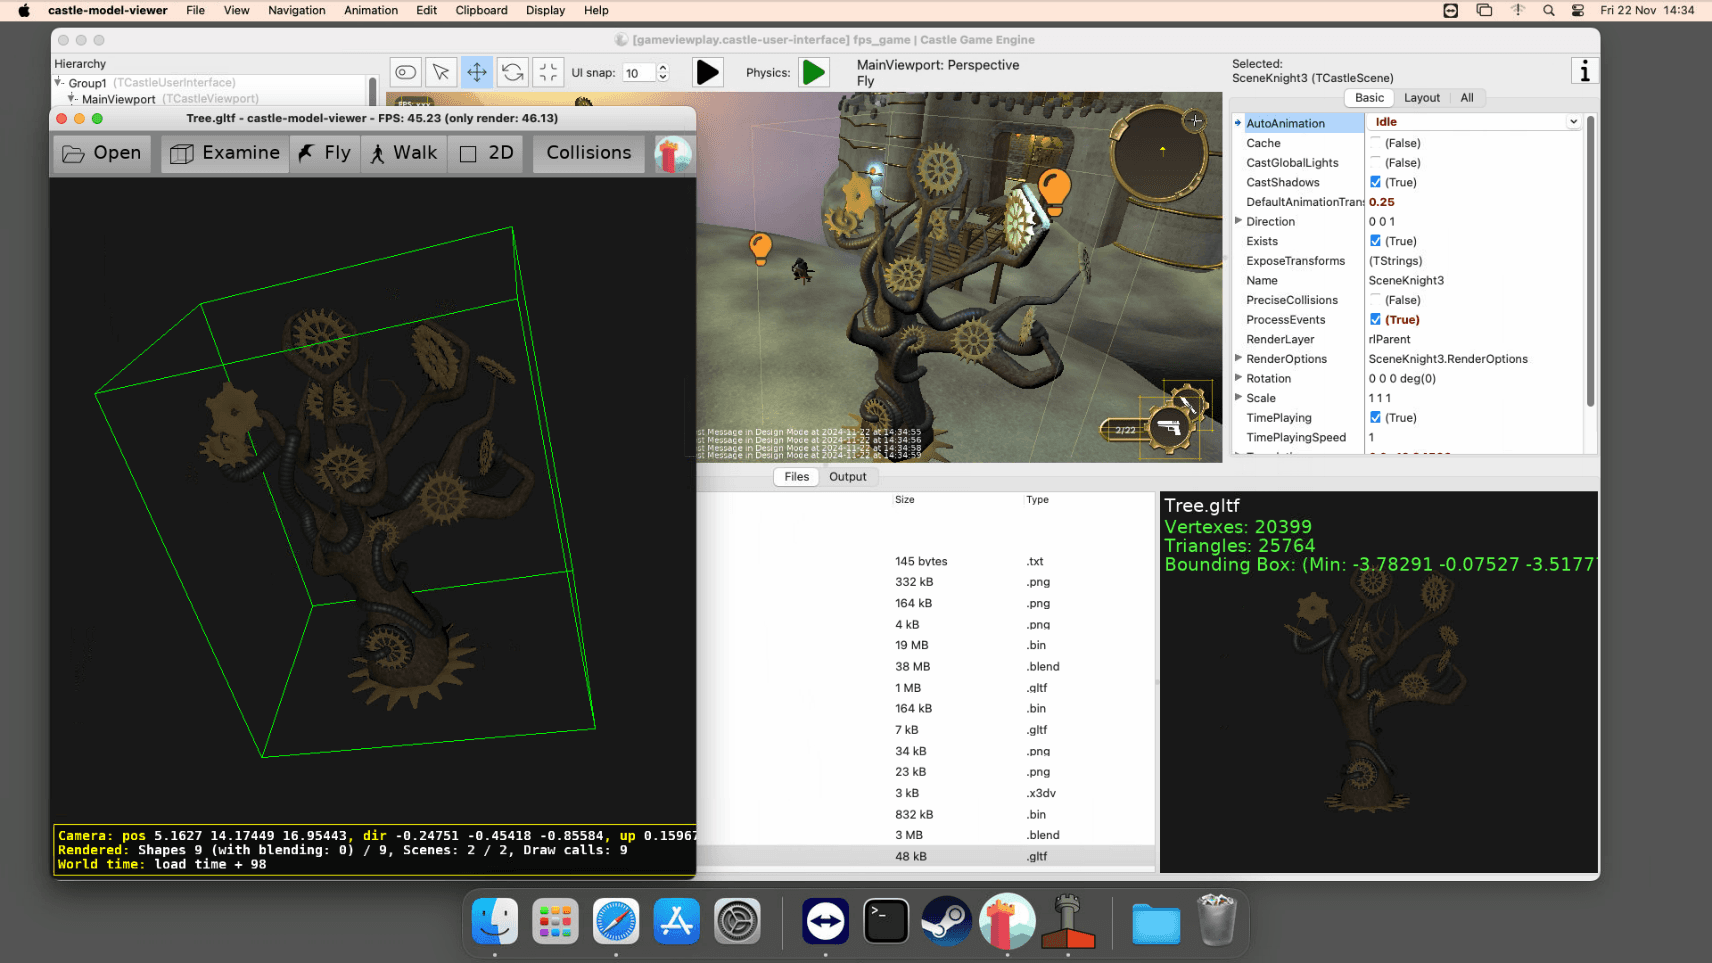Expand the Direction property

(x=1239, y=221)
